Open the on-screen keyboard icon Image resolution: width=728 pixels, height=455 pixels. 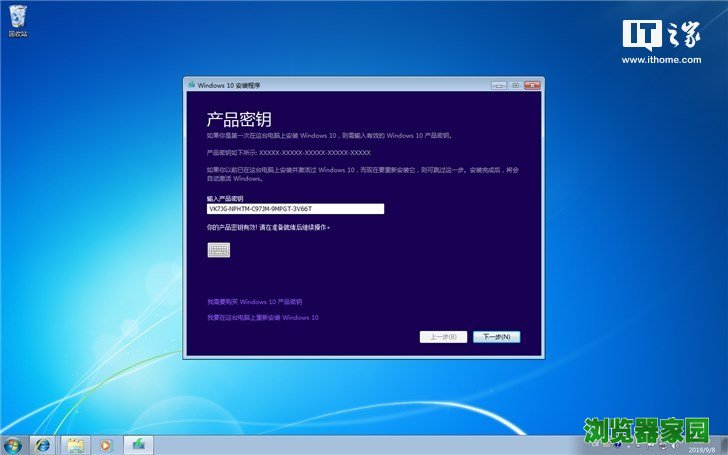[x=218, y=250]
